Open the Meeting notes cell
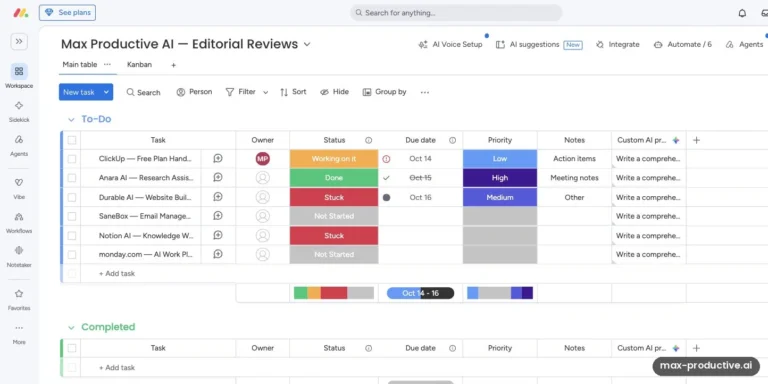This screenshot has width=768, height=384. [x=574, y=178]
